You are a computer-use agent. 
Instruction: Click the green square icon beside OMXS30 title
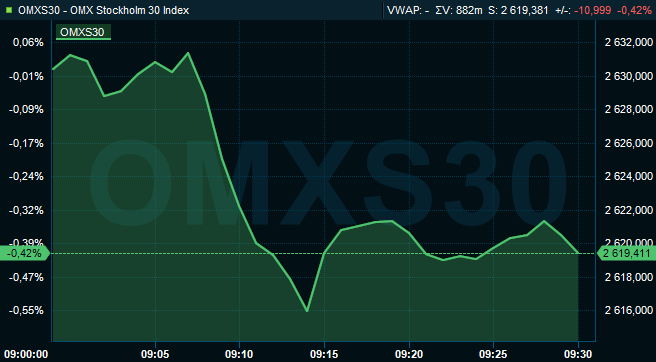click(x=10, y=10)
